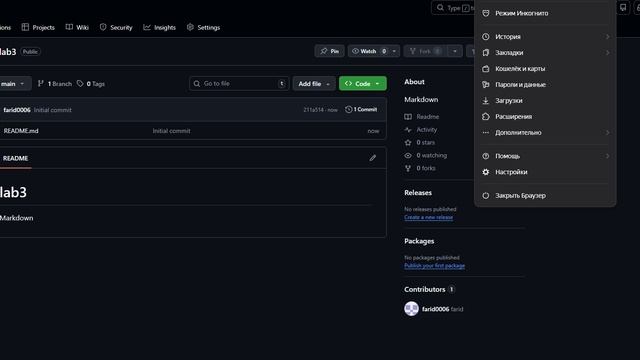640x360 pixels.
Task: Click the farid0006 contributor avatar
Action: (411, 309)
